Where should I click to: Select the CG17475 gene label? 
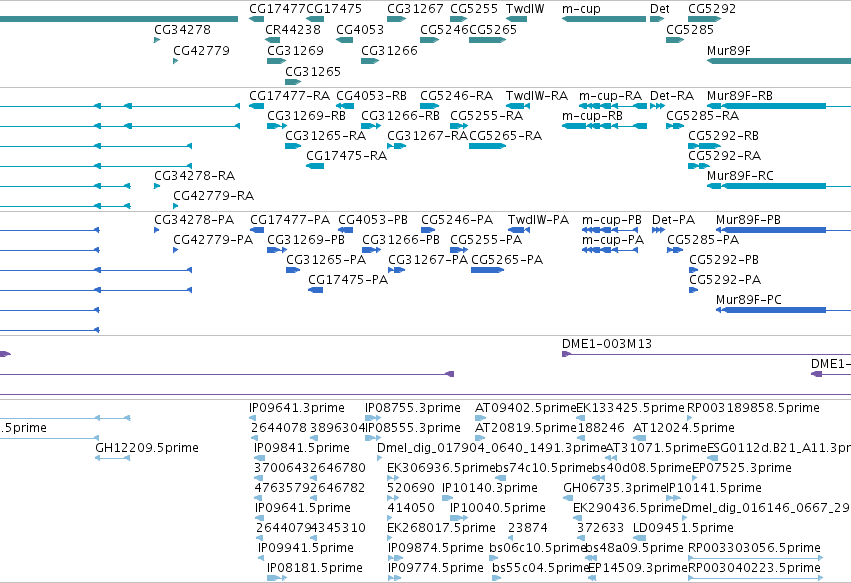coord(334,9)
